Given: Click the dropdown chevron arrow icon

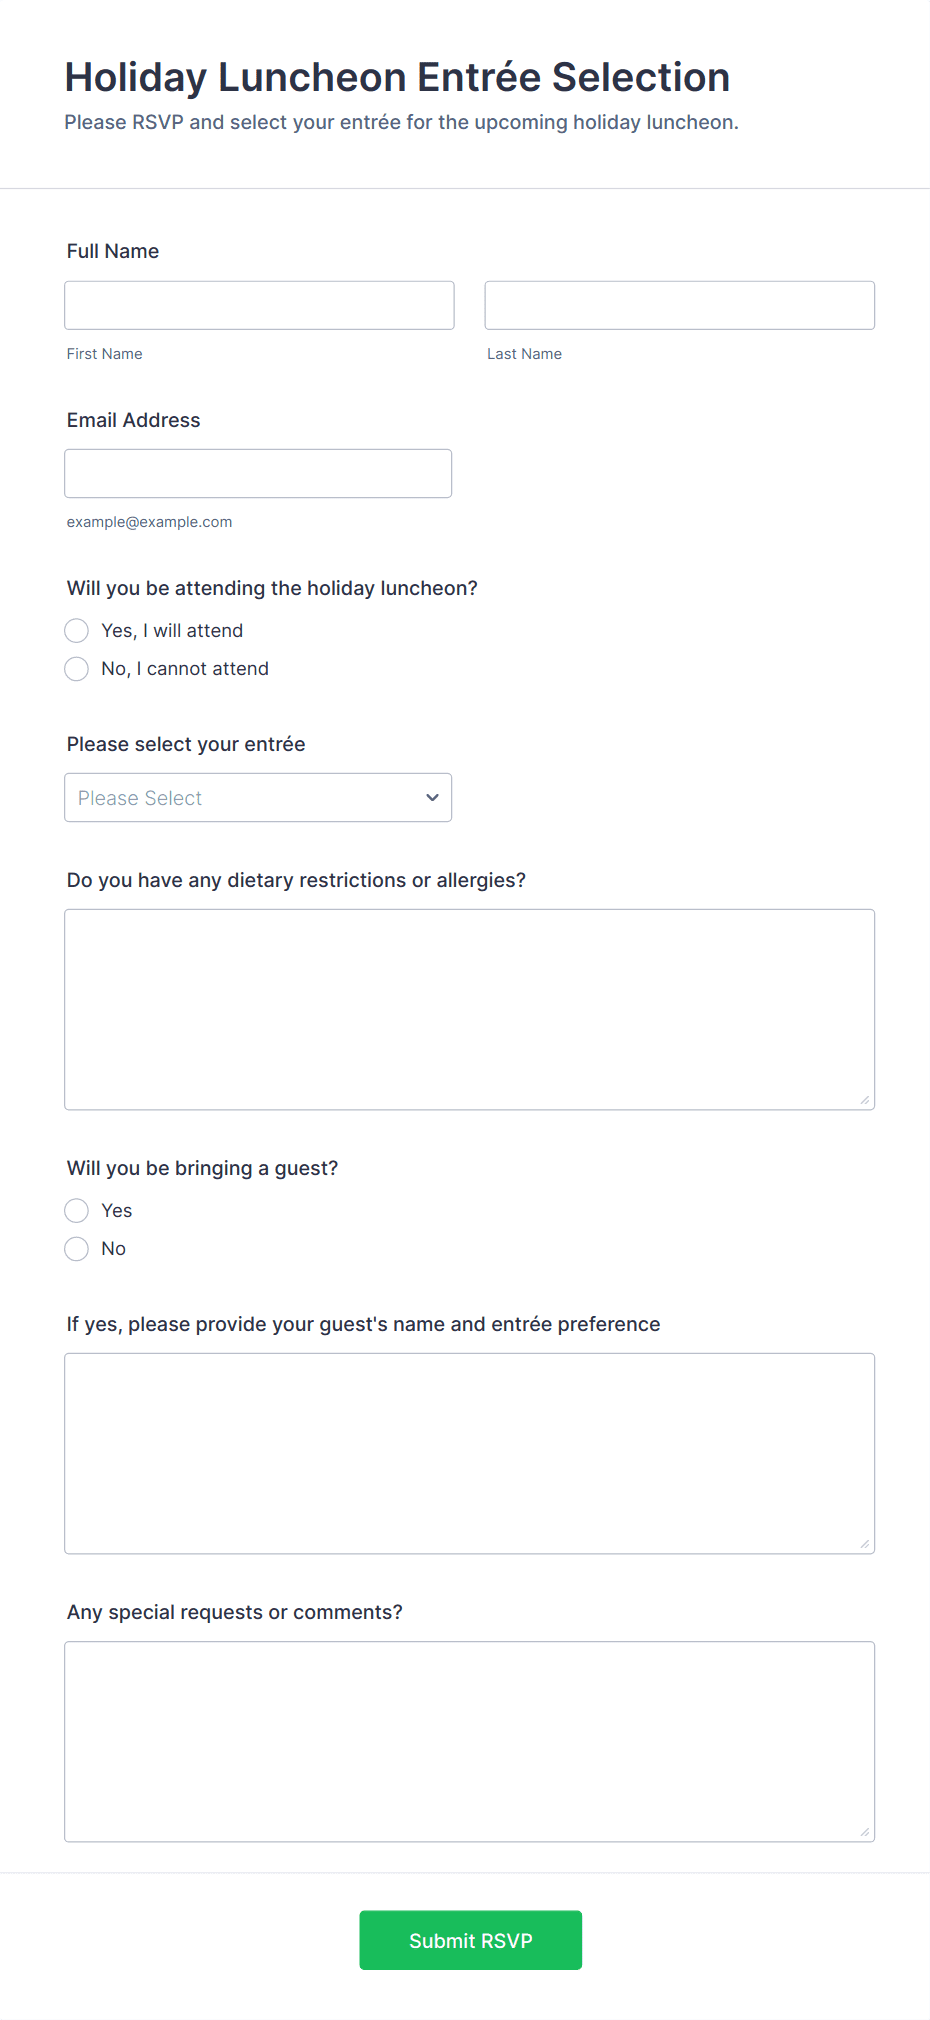Looking at the screenshot, I should coord(432,798).
